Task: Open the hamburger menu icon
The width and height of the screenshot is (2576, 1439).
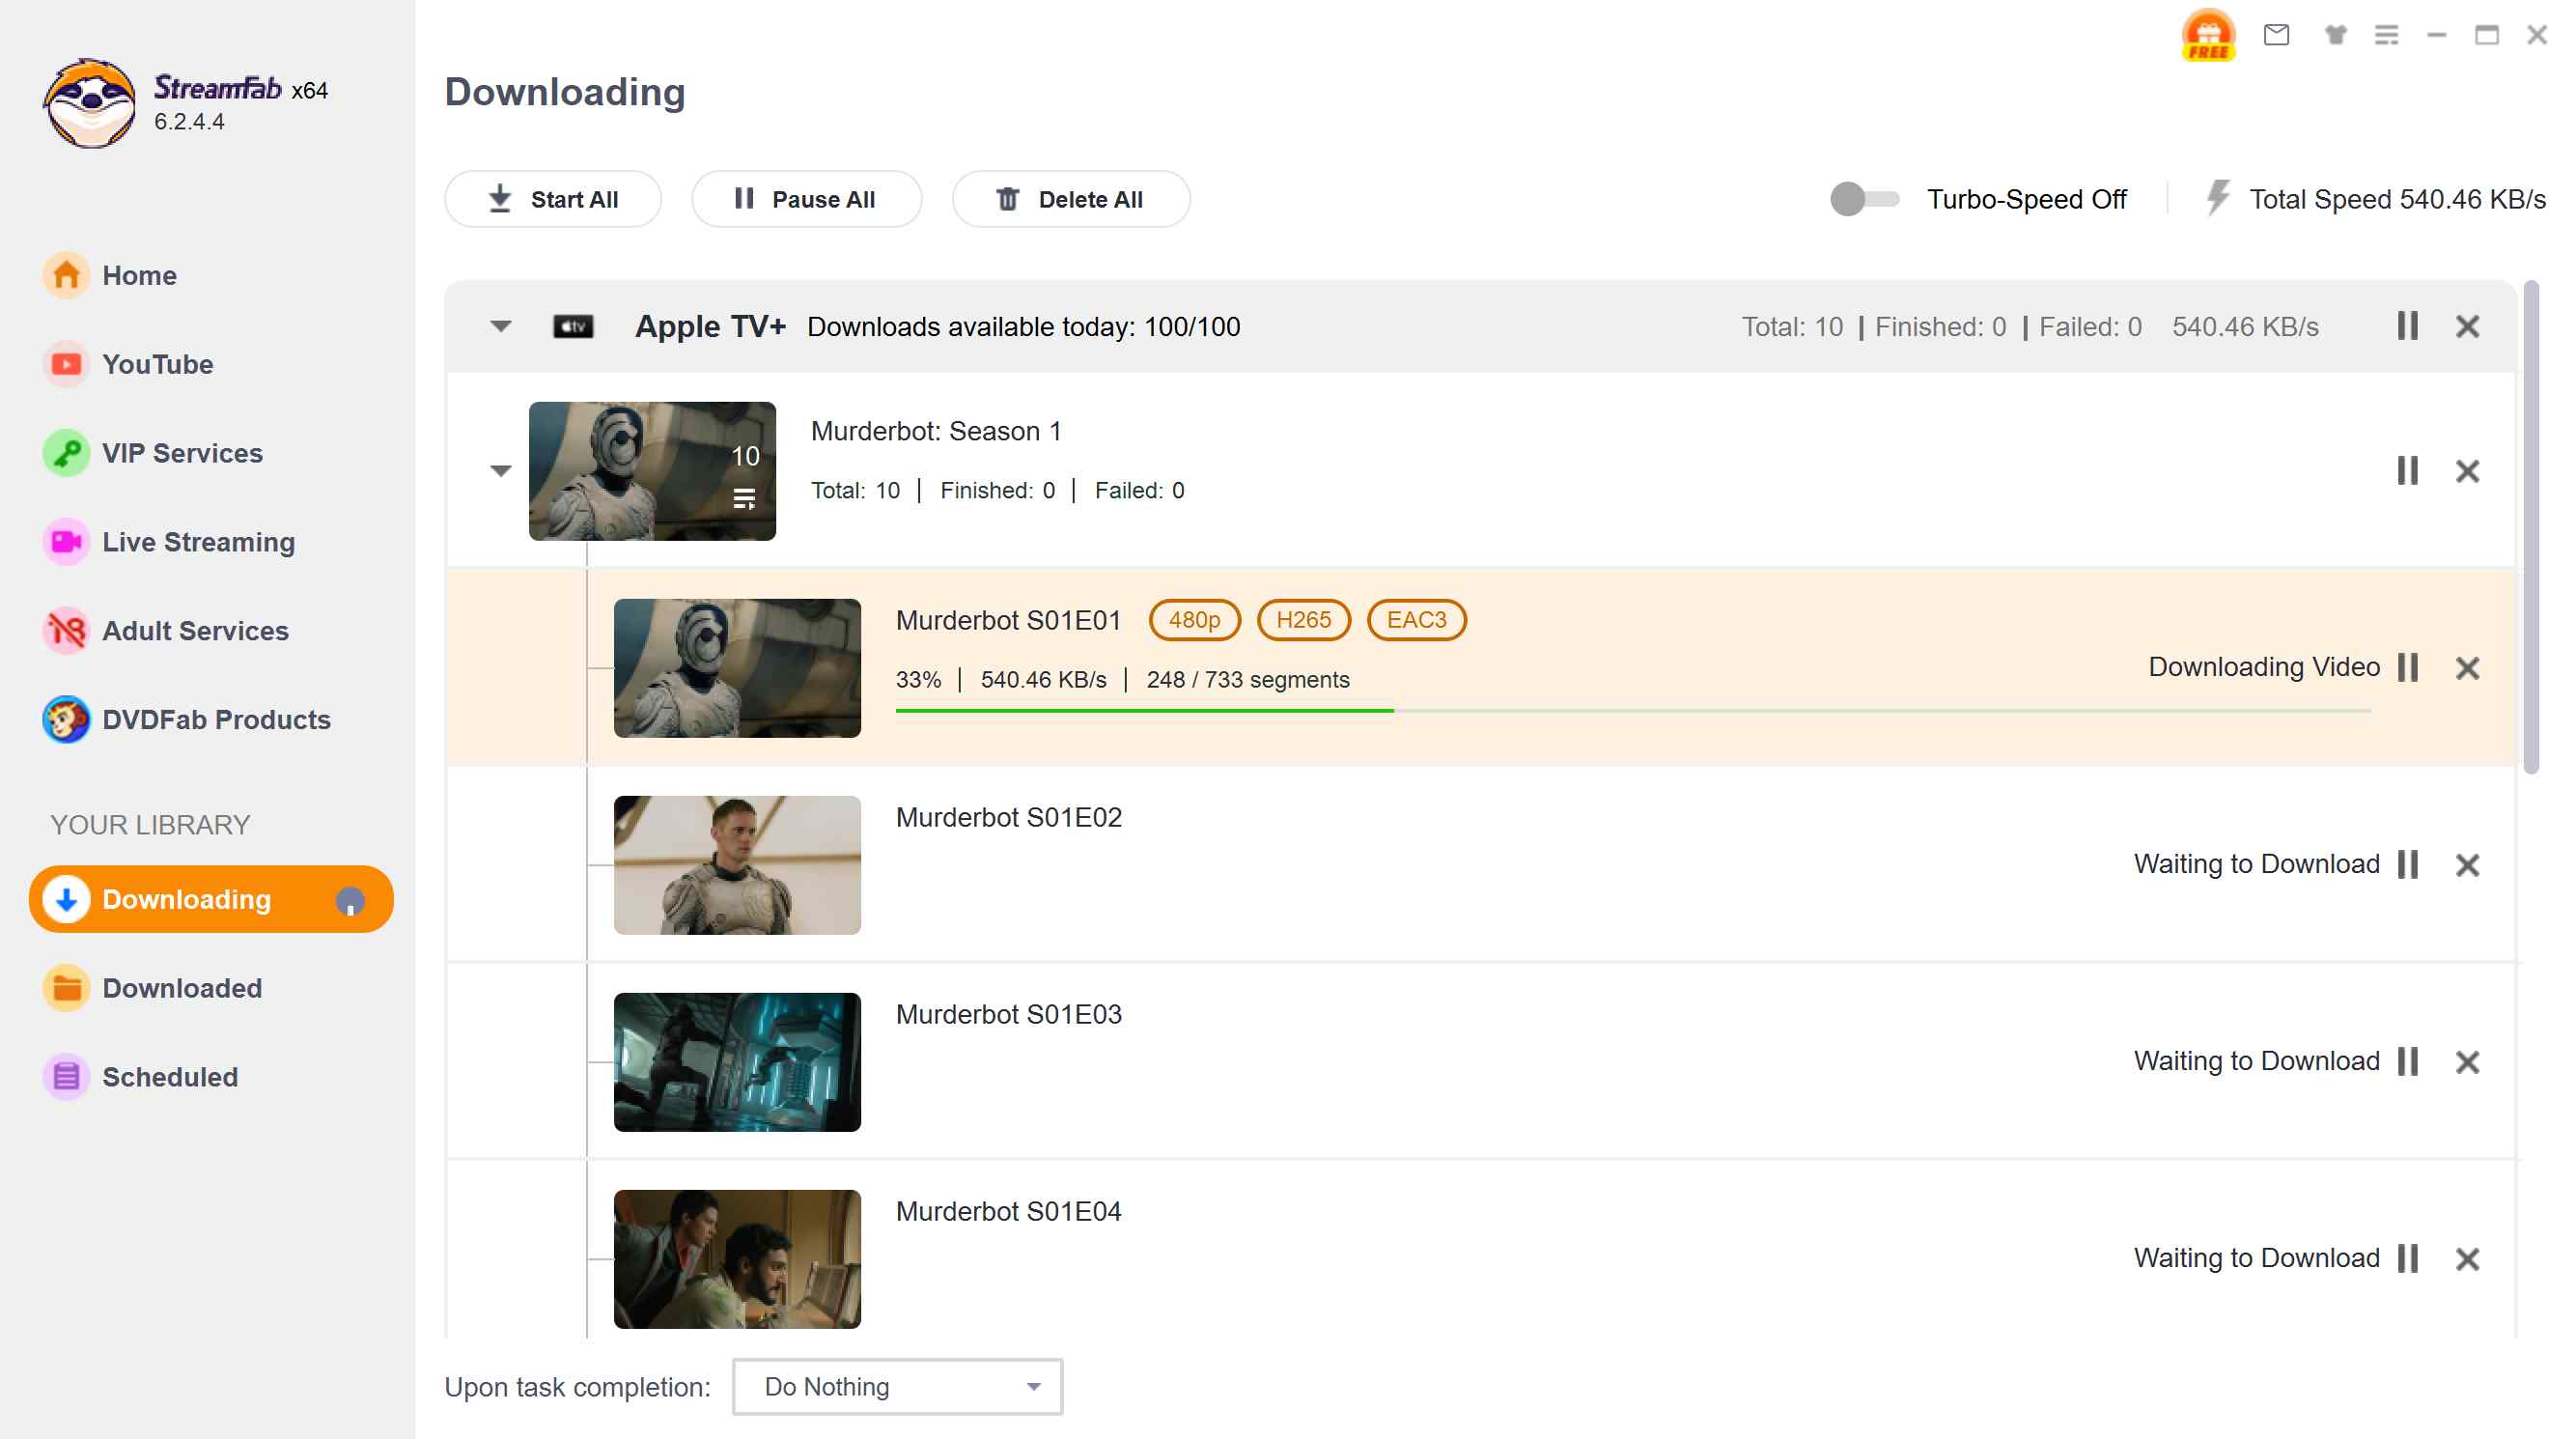Action: [2386, 35]
